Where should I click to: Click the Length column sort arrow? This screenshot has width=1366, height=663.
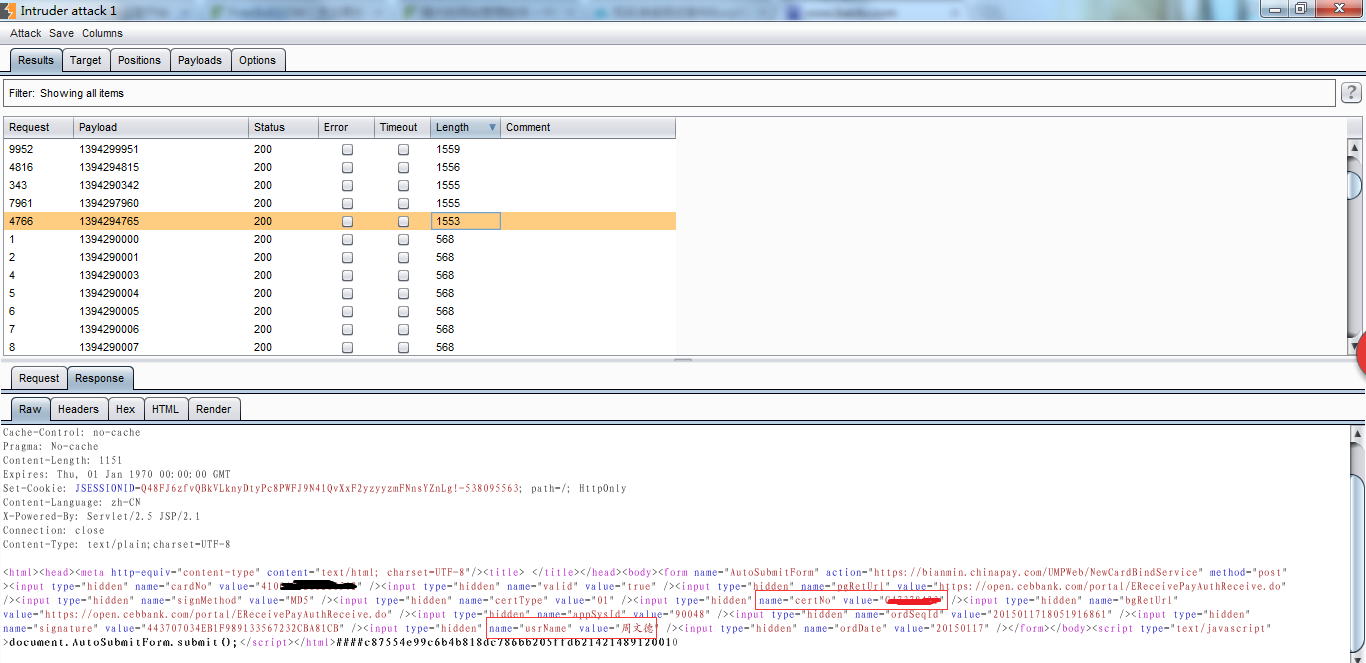492,128
